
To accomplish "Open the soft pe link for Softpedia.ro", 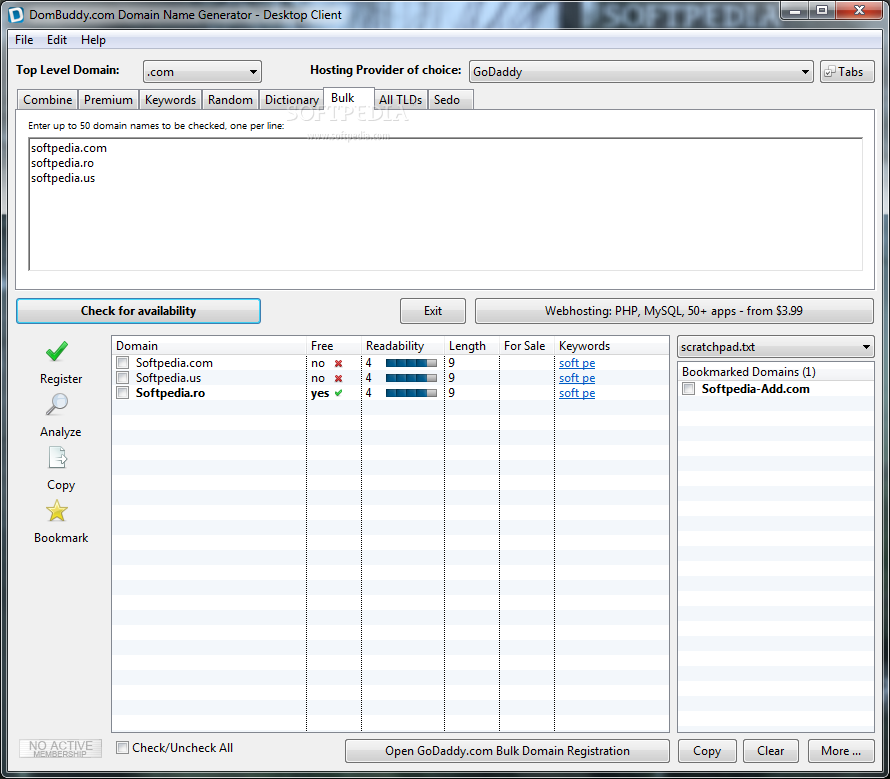I will click(x=577, y=393).
